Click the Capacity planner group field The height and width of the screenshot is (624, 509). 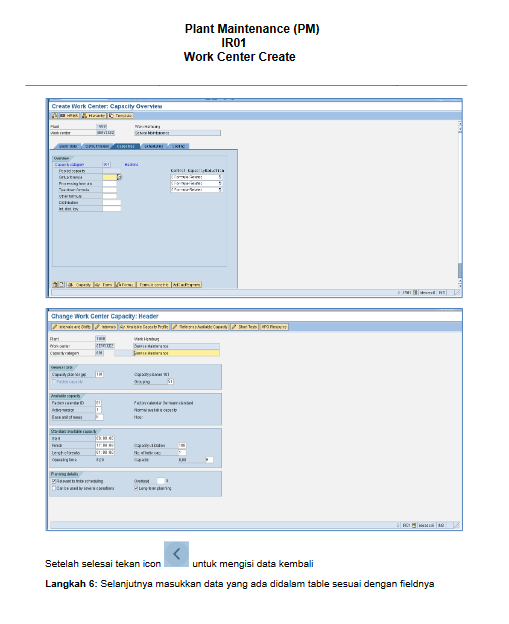click(99, 374)
